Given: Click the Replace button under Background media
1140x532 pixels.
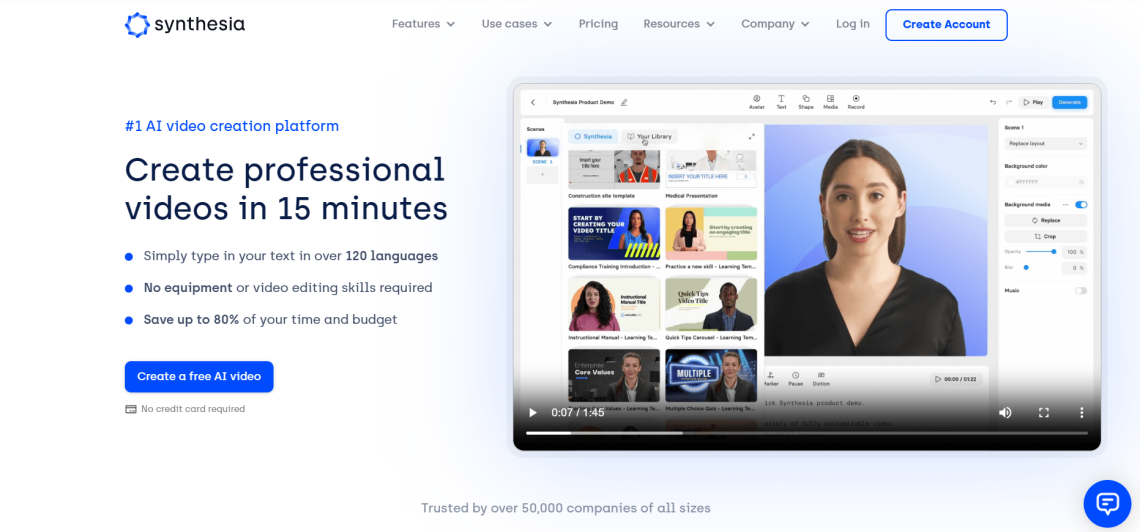Looking at the screenshot, I should 1045,220.
